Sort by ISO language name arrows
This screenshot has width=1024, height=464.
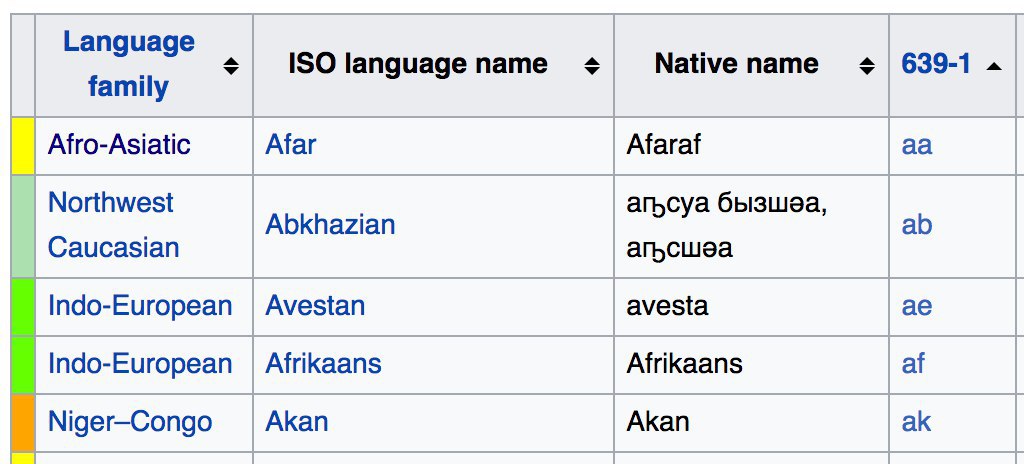[592, 66]
